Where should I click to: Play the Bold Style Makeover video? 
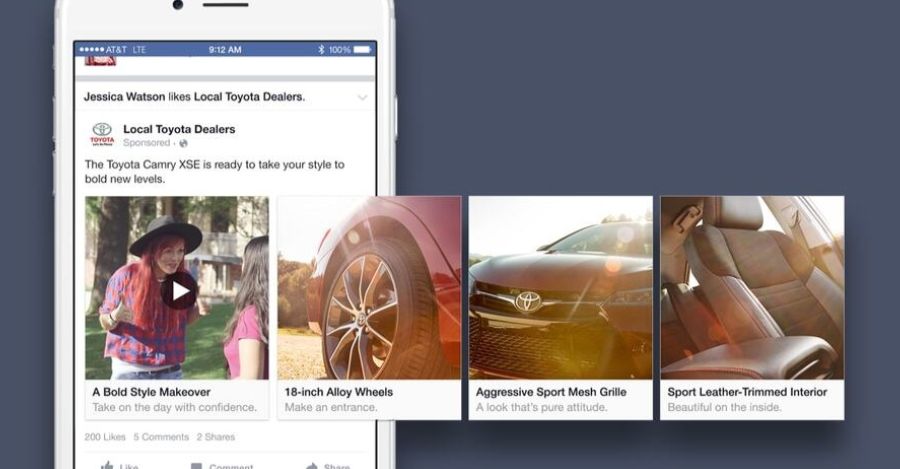click(180, 291)
